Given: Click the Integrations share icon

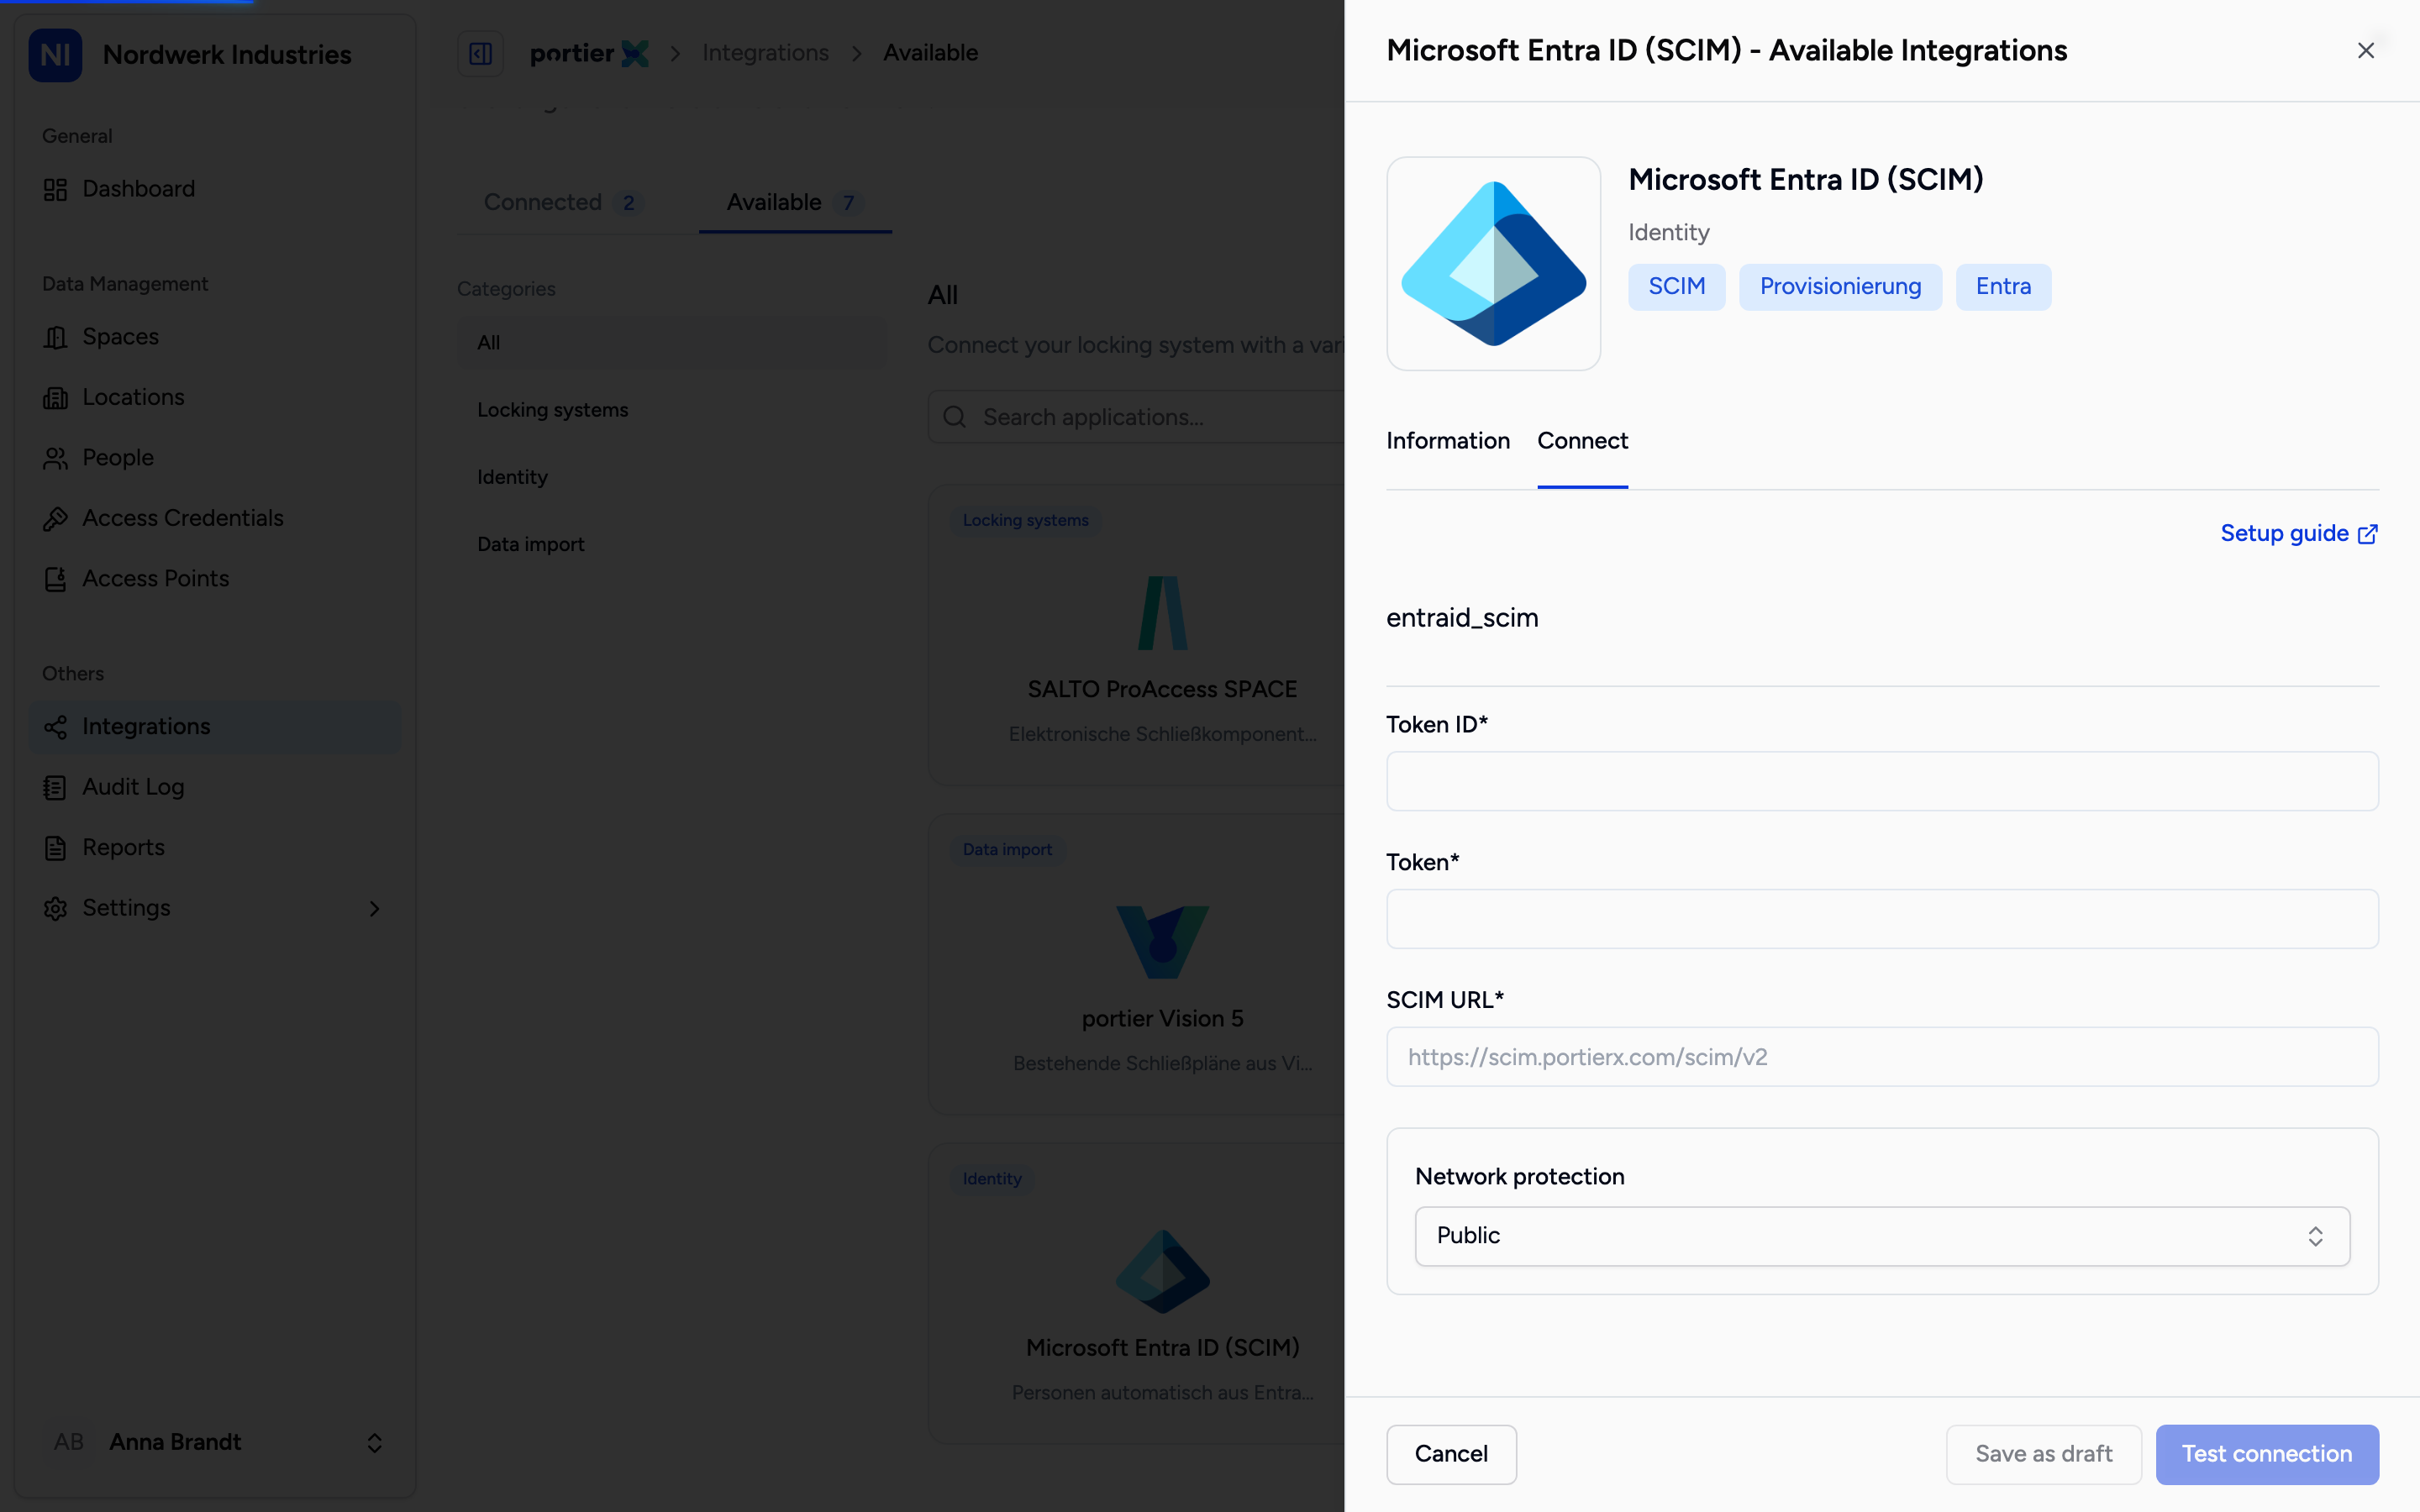Looking at the screenshot, I should (55, 727).
